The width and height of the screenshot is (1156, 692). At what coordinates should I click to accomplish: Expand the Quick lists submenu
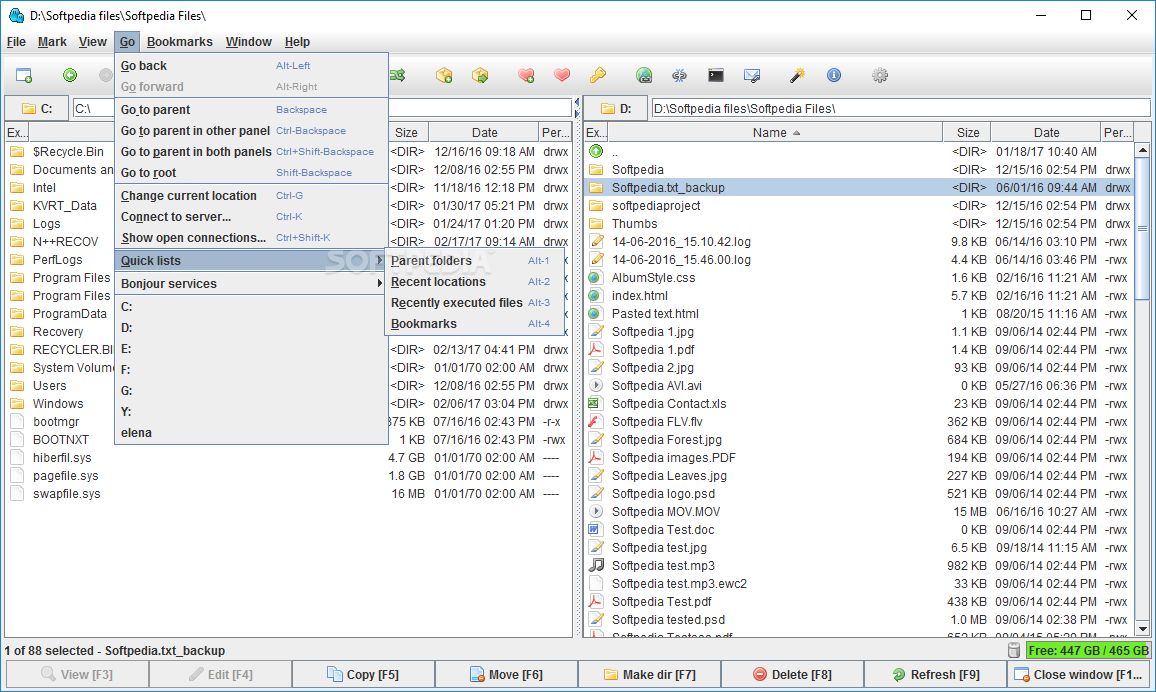[251, 261]
